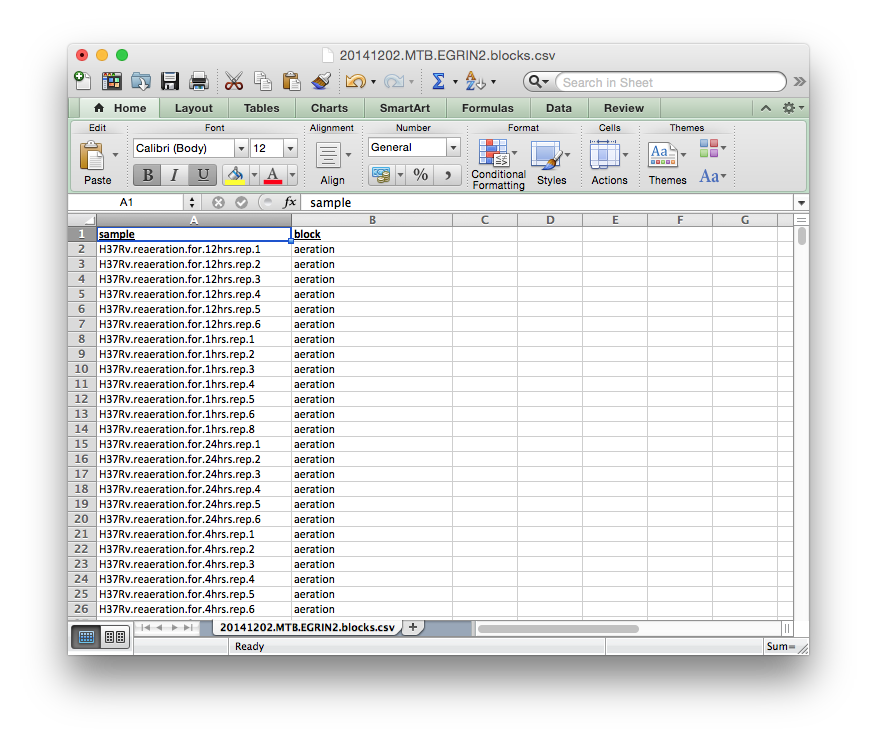Open the Calibri font name dropdown
Viewport: 877px width, 747px height.
[x=241, y=148]
